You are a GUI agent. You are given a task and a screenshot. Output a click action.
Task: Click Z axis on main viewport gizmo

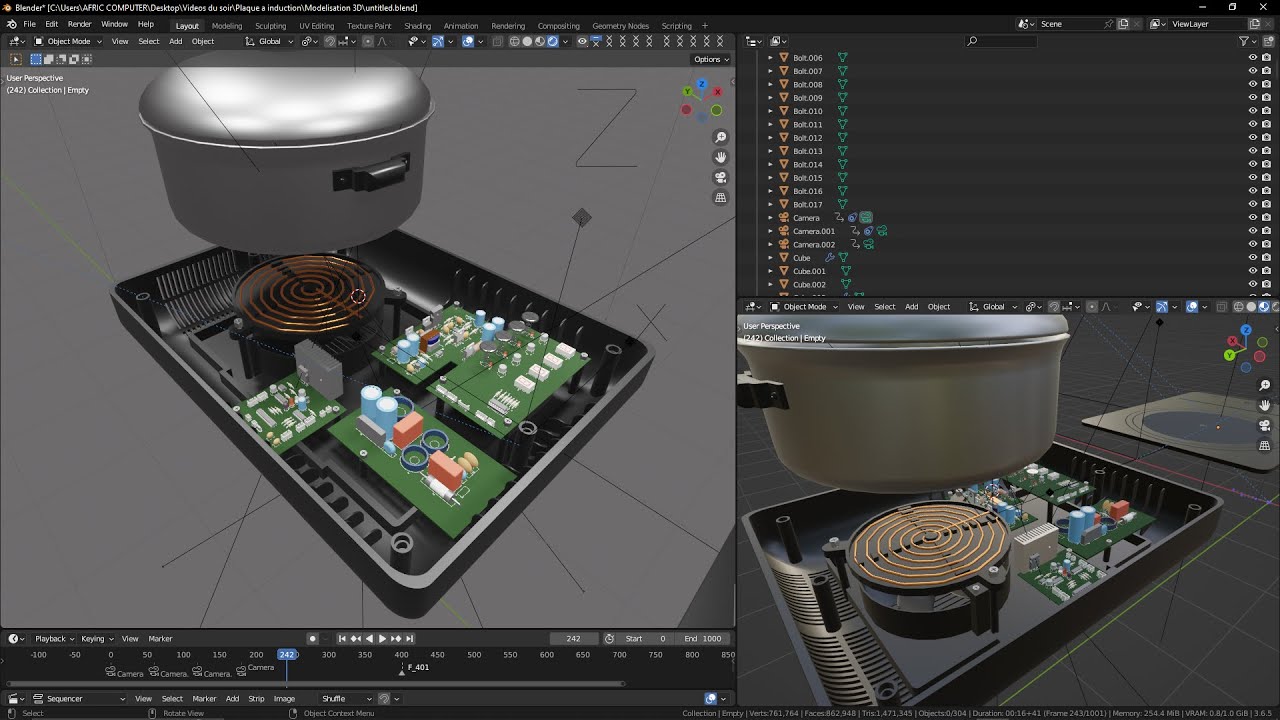pos(702,85)
